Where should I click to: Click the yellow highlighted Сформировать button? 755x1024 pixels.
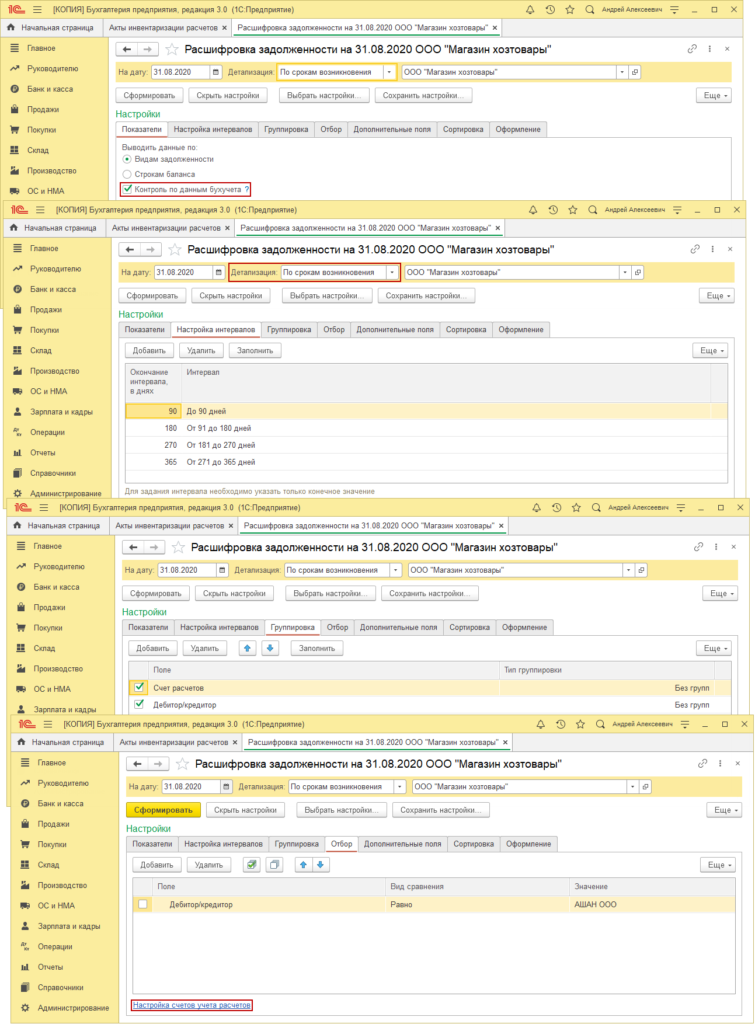pos(164,809)
